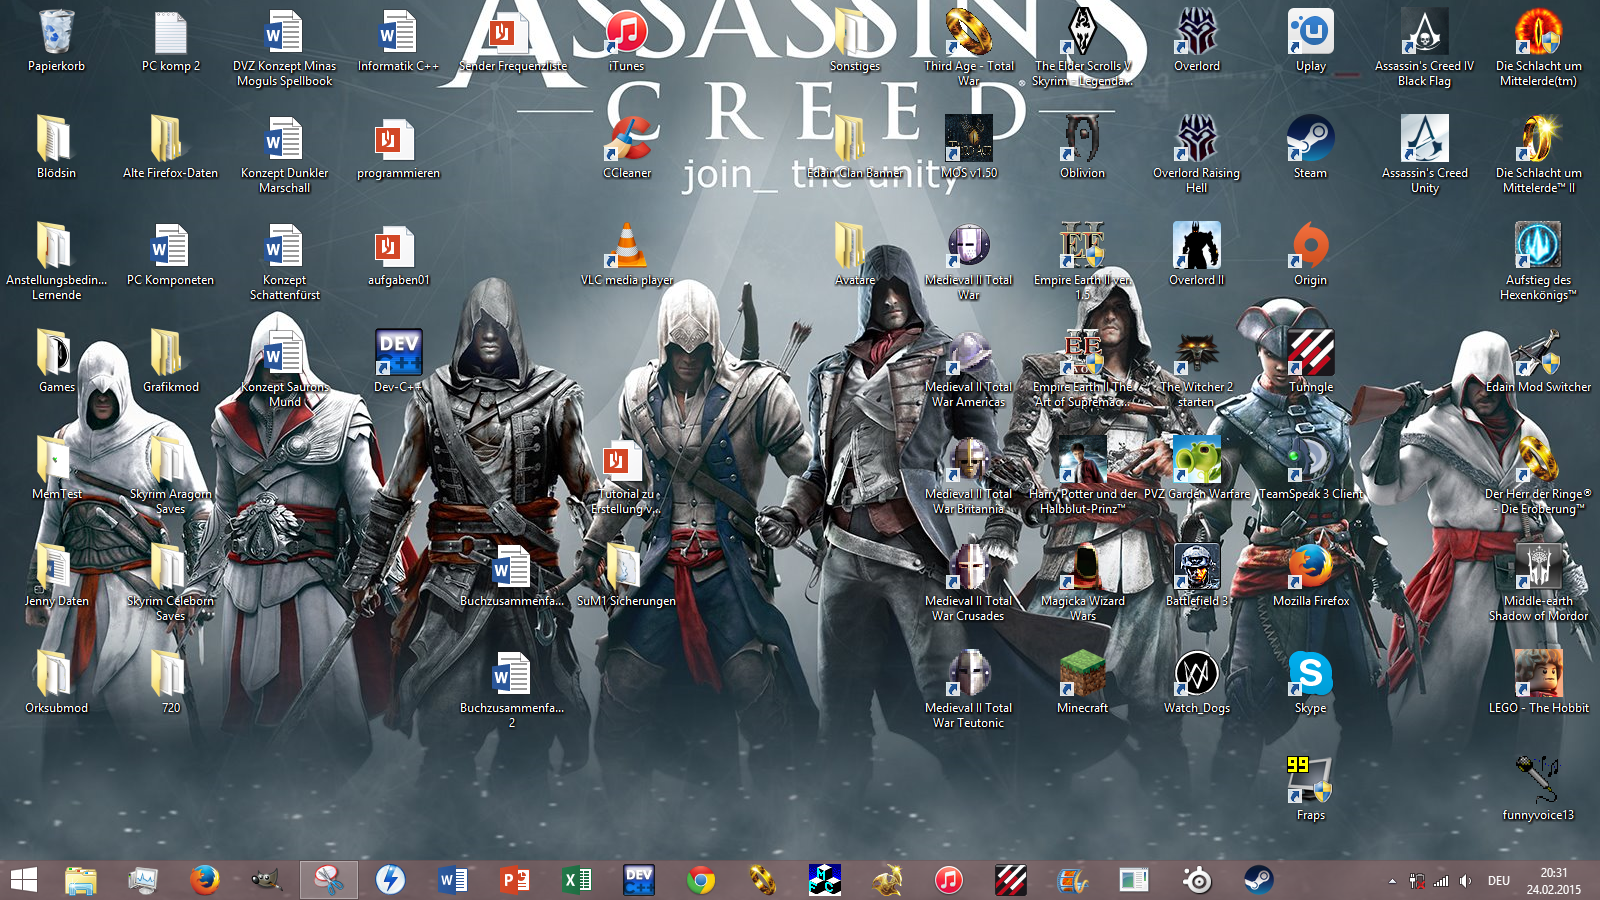Launch iTunes from the desktop shortcut
1600x900 pixels.
click(626, 32)
